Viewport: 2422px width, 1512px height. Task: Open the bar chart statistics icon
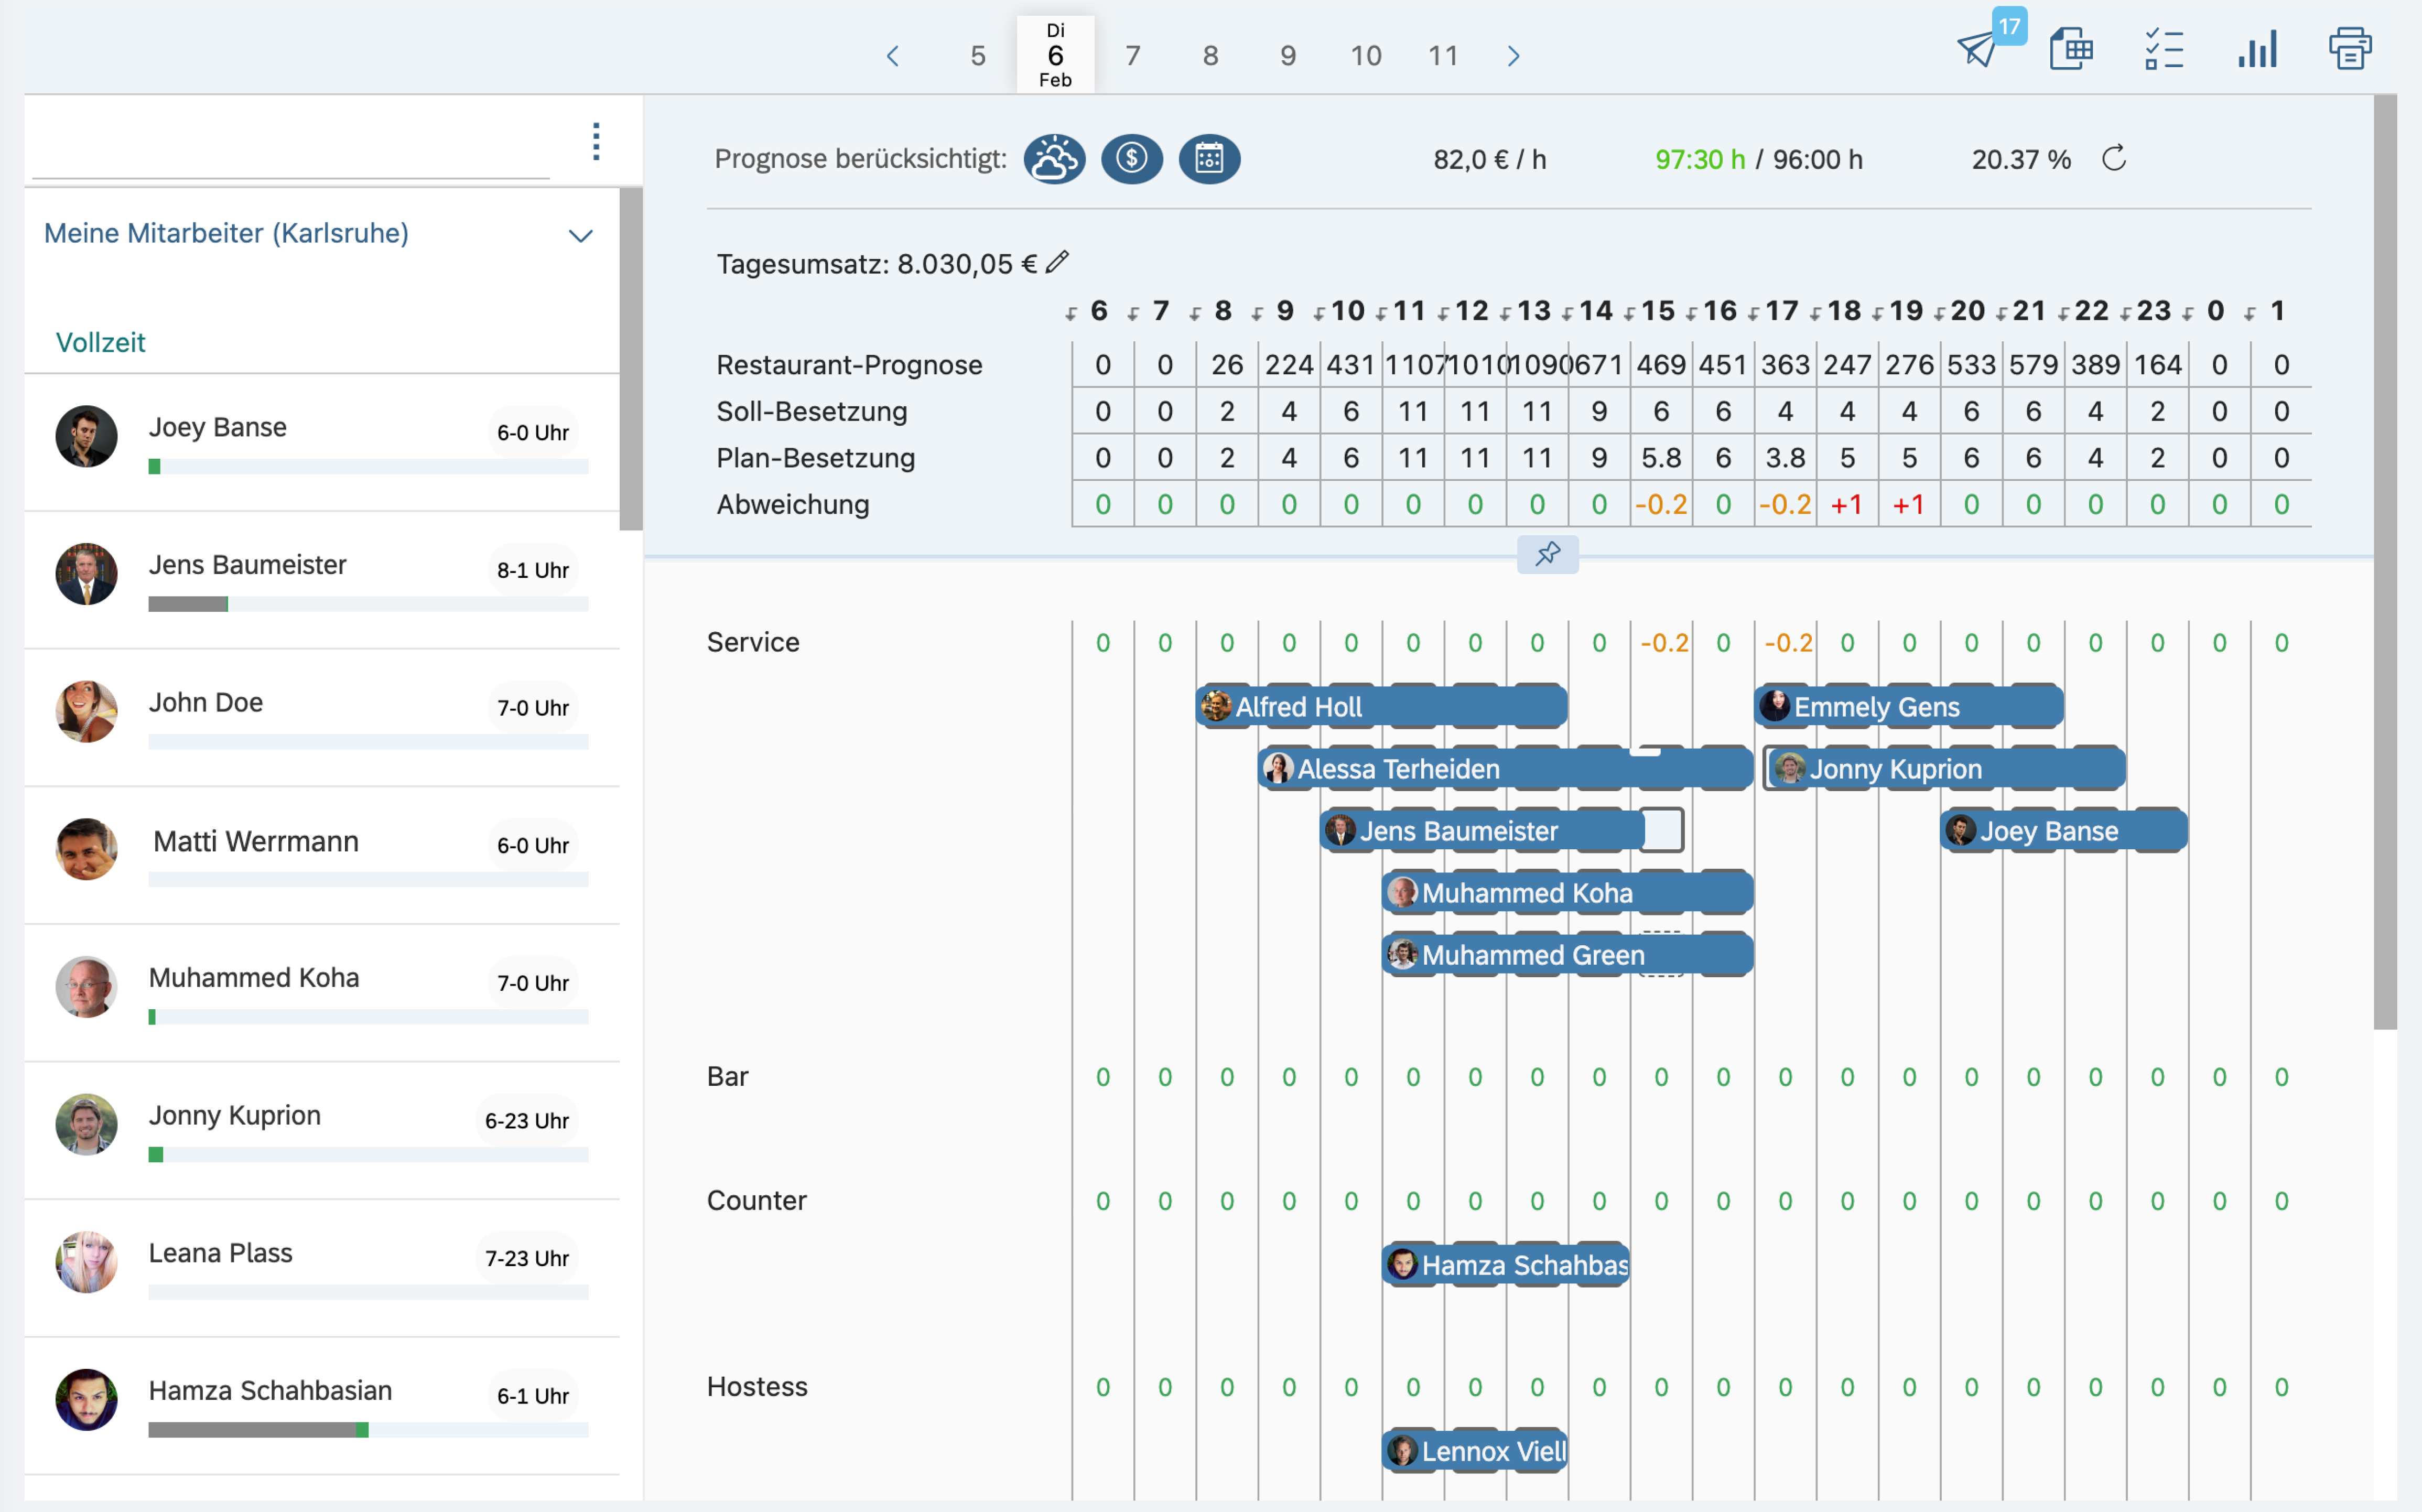pos(2257,49)
